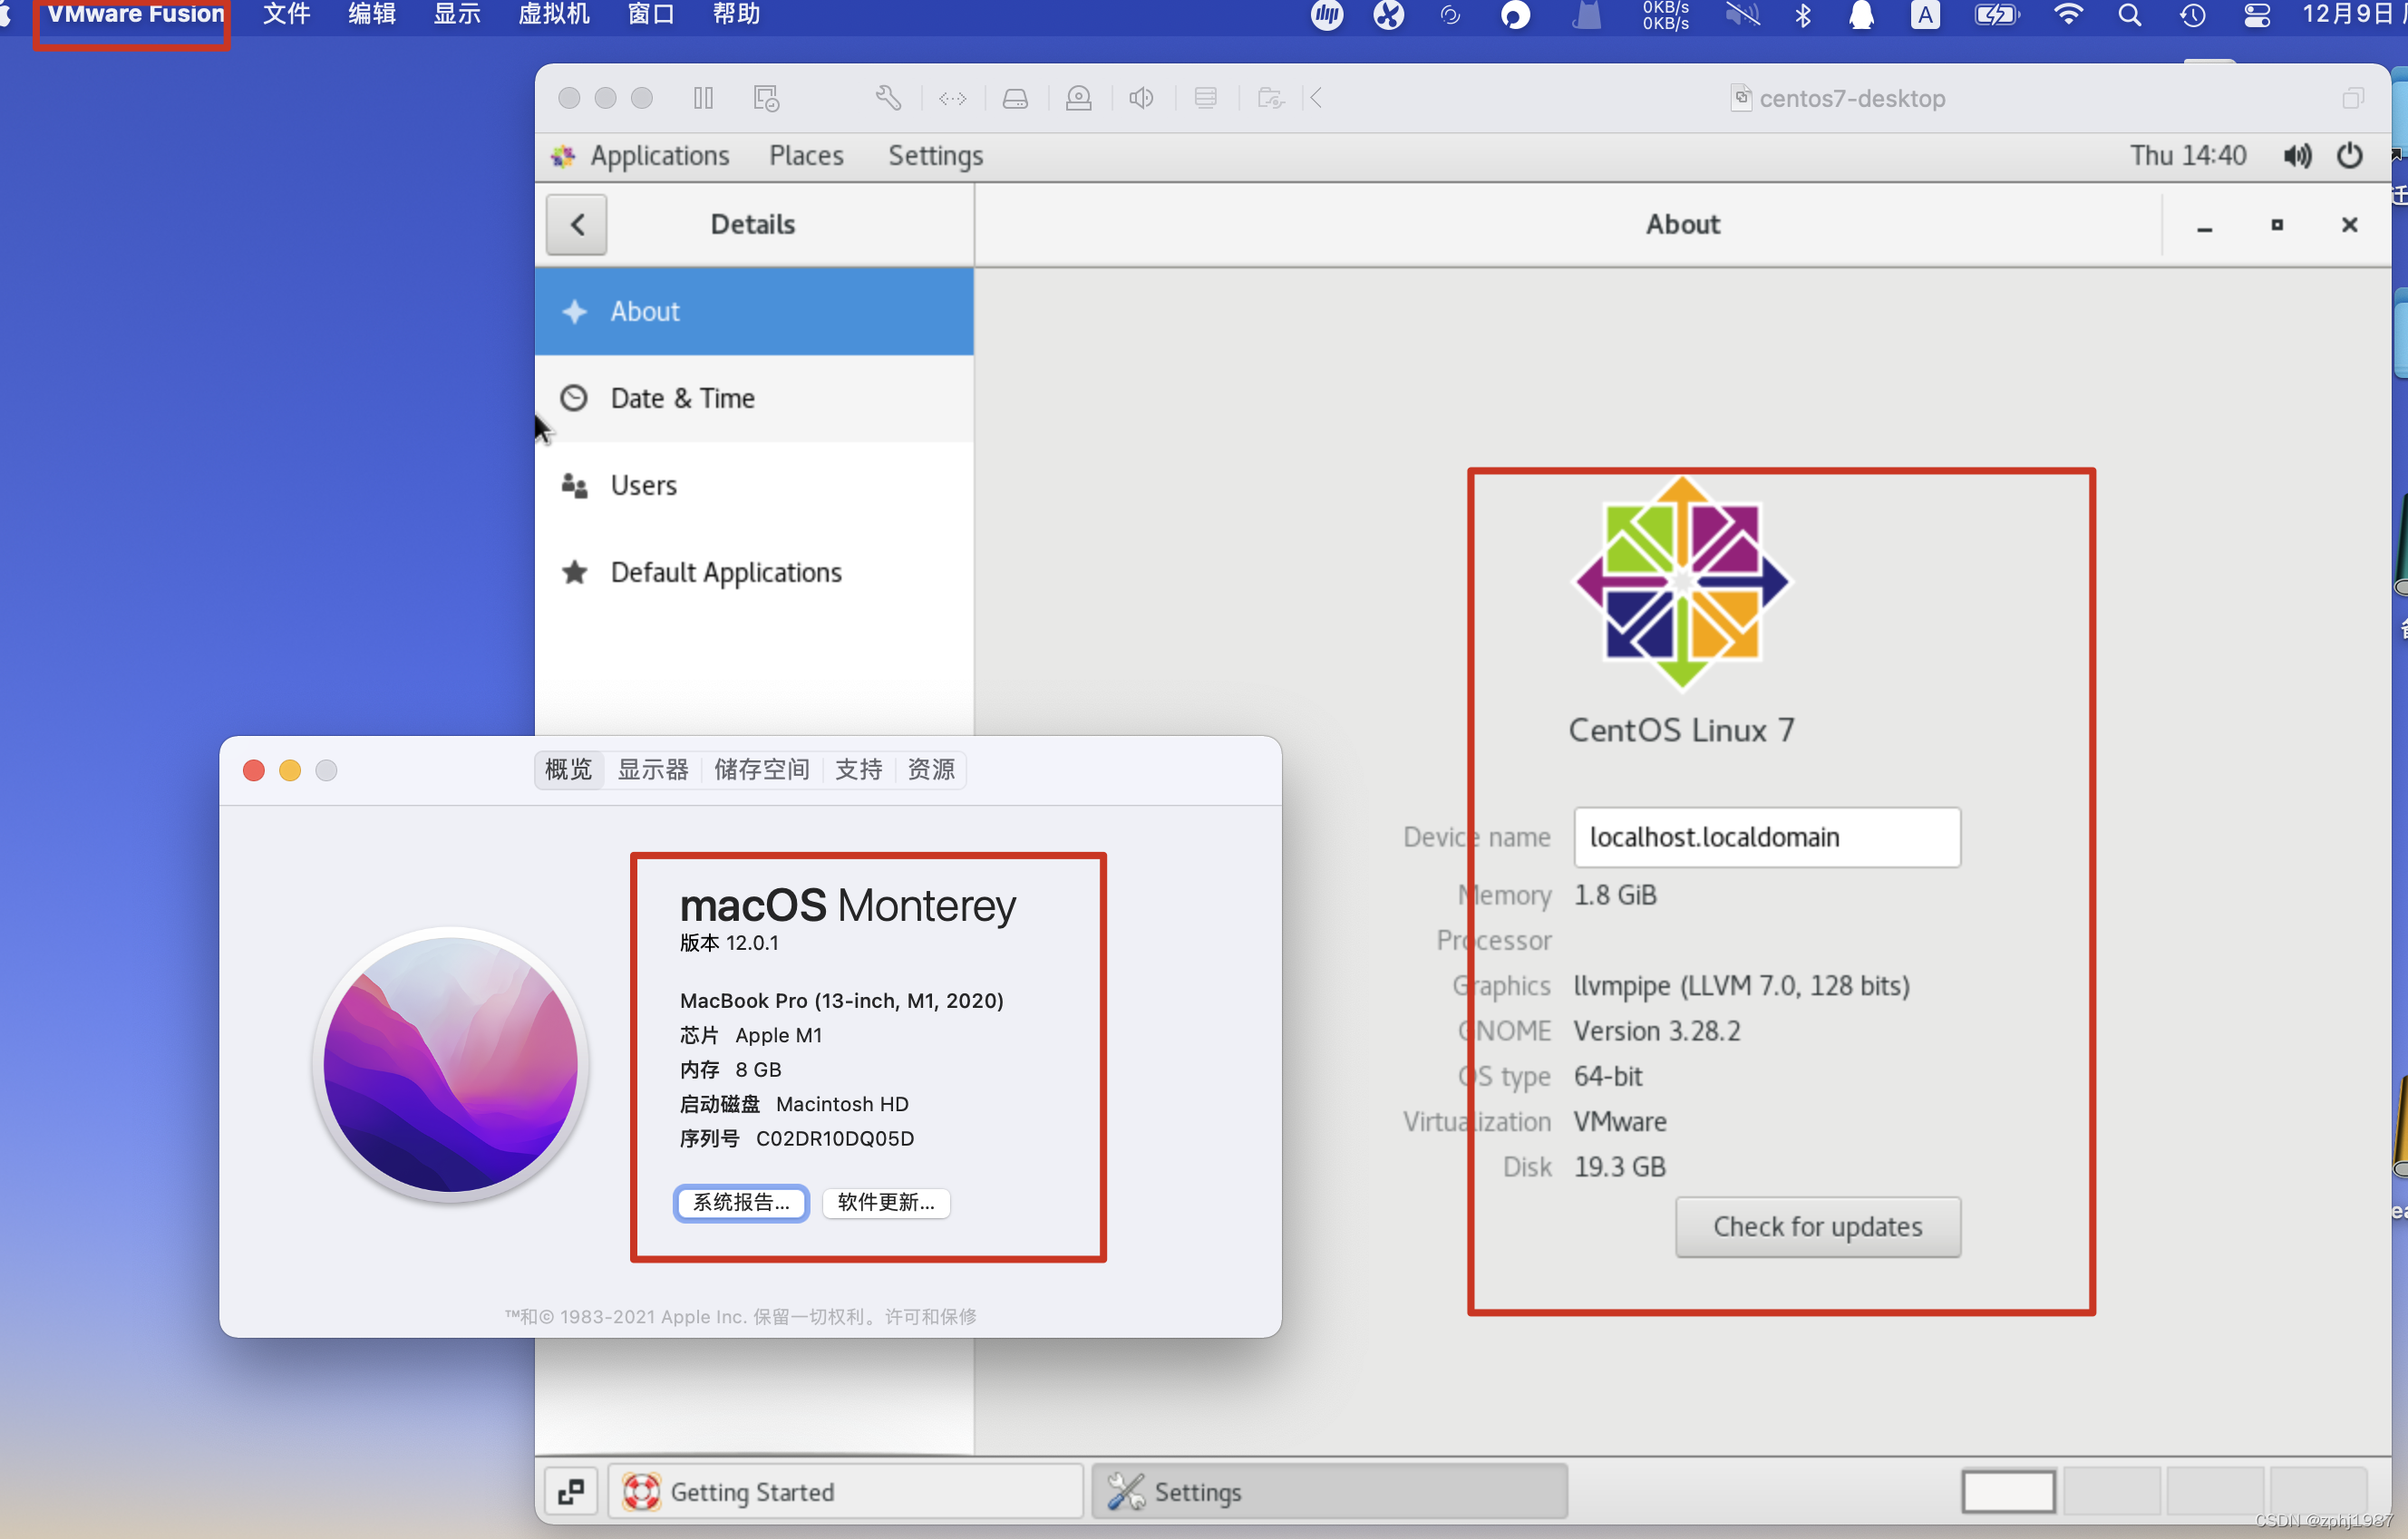Click the serial number C02DR10DQ05D
Screen dimensions: 2408x1539
[835, 1138]
